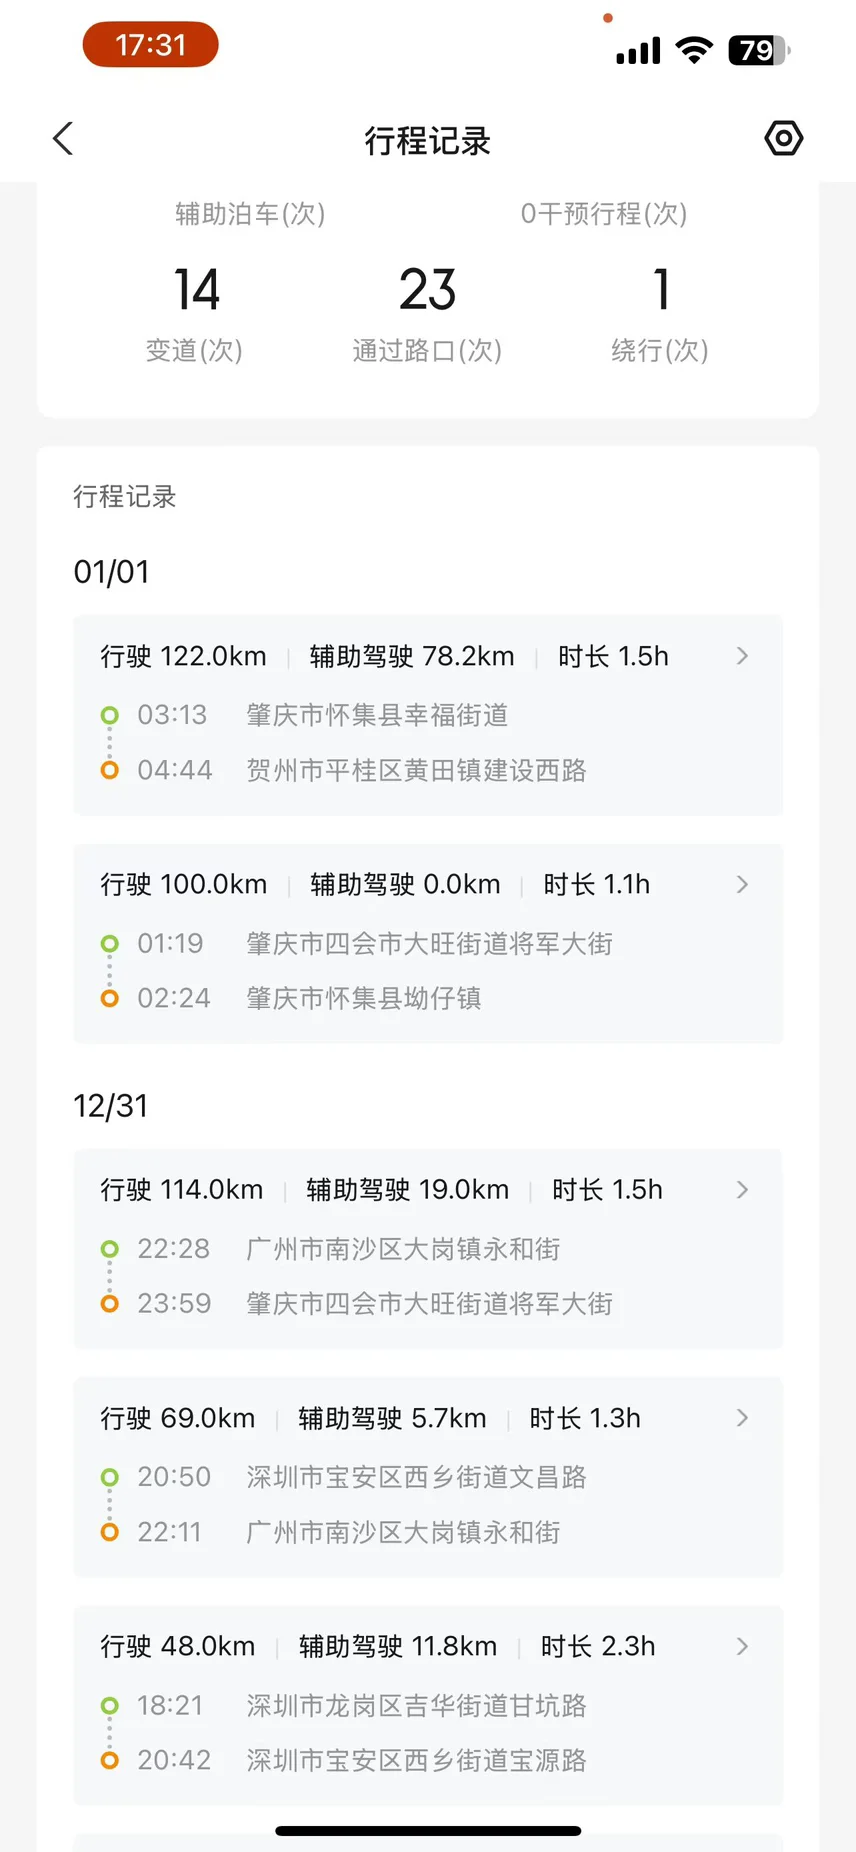Tap the battery indicator showing 79
The image size is (856, 1852).
coord(759,49)
